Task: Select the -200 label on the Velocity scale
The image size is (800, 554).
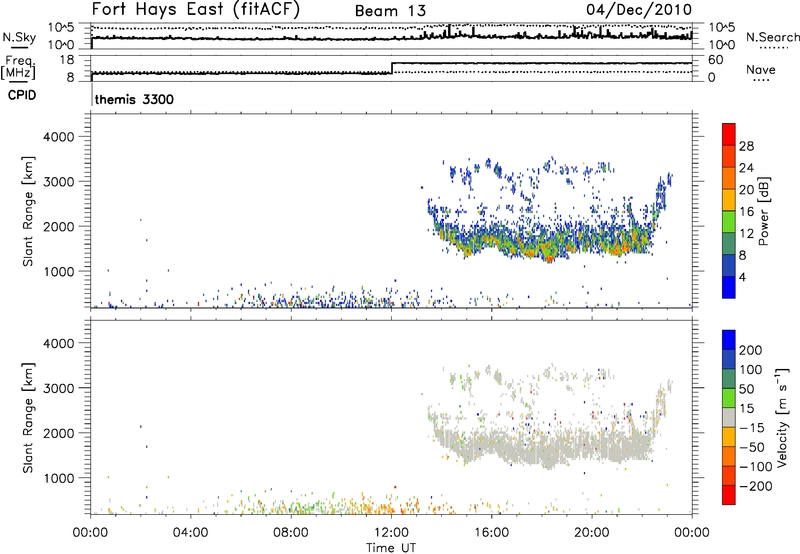Action: (x=755, y=486)
